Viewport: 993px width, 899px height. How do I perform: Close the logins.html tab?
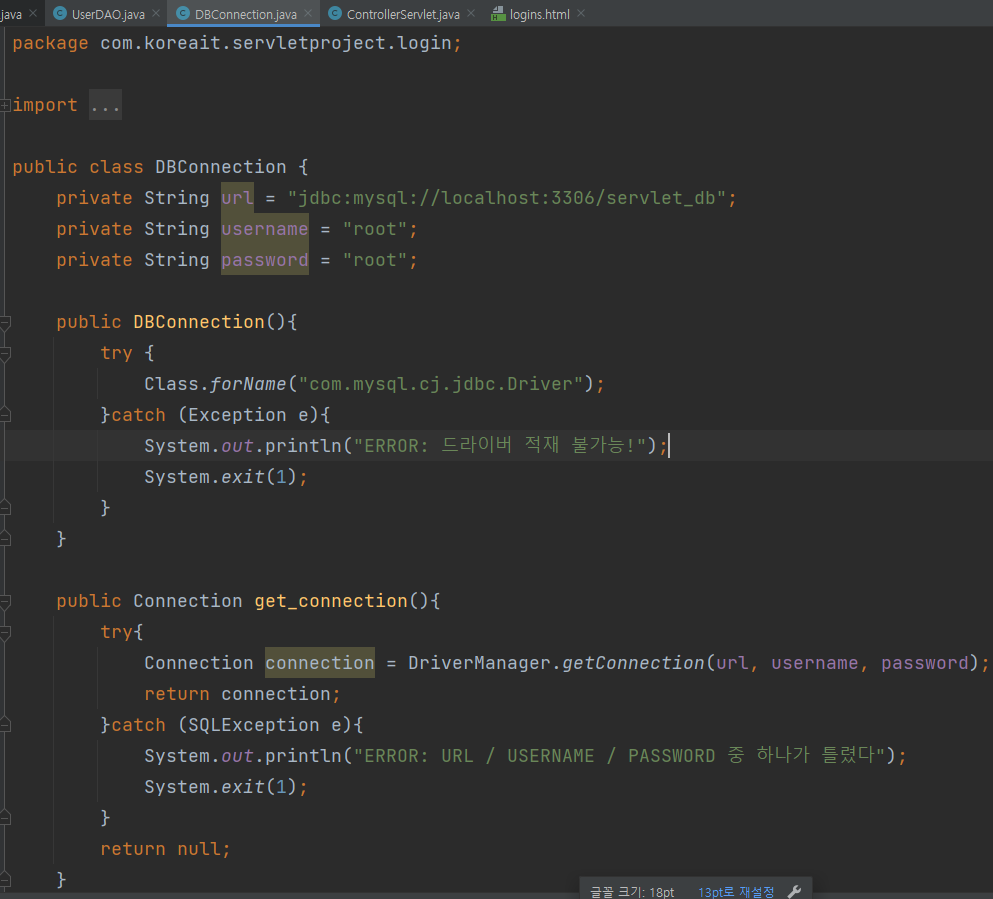[581, 13]
